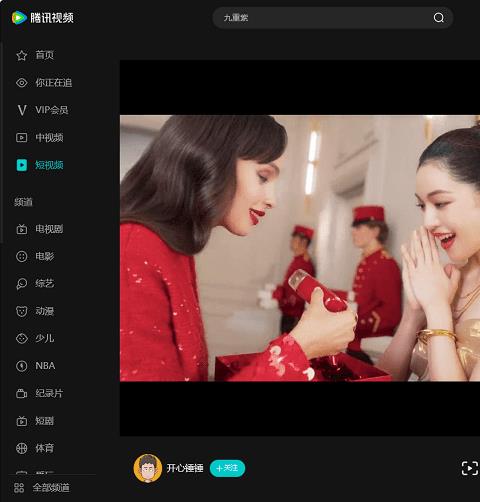Viewport: 480px width, 502px height.
Task: Click the ball icon beside 体育
Action: [22, 448]
